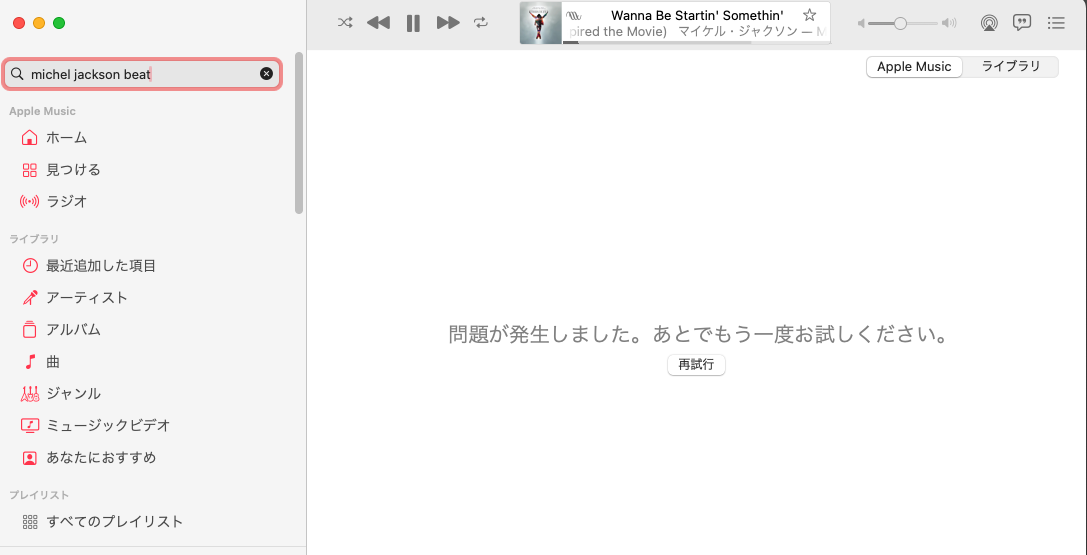Viewport: 1087px width, 555px height.
Task: Click the magnifying glass search icon
Action: 17,74
